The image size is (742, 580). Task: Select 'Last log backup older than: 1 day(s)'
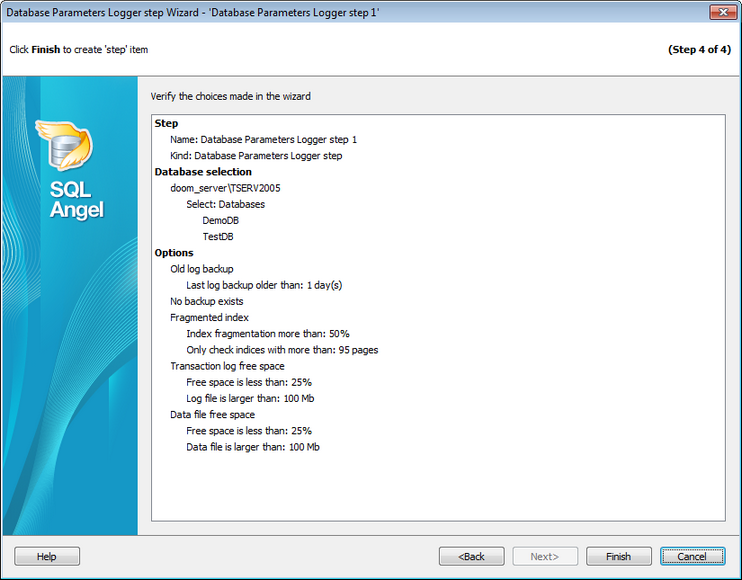click(x=264, y=285)
